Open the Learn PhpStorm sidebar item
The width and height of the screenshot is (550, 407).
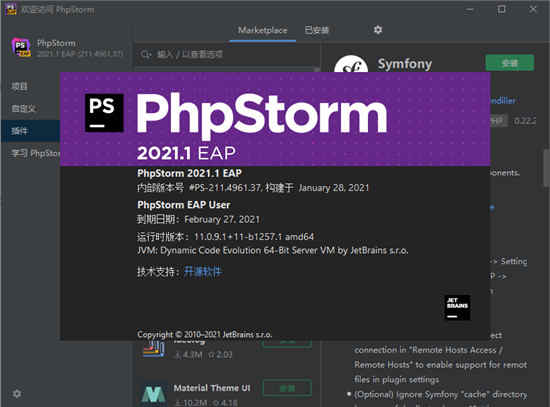coord(35,153)
